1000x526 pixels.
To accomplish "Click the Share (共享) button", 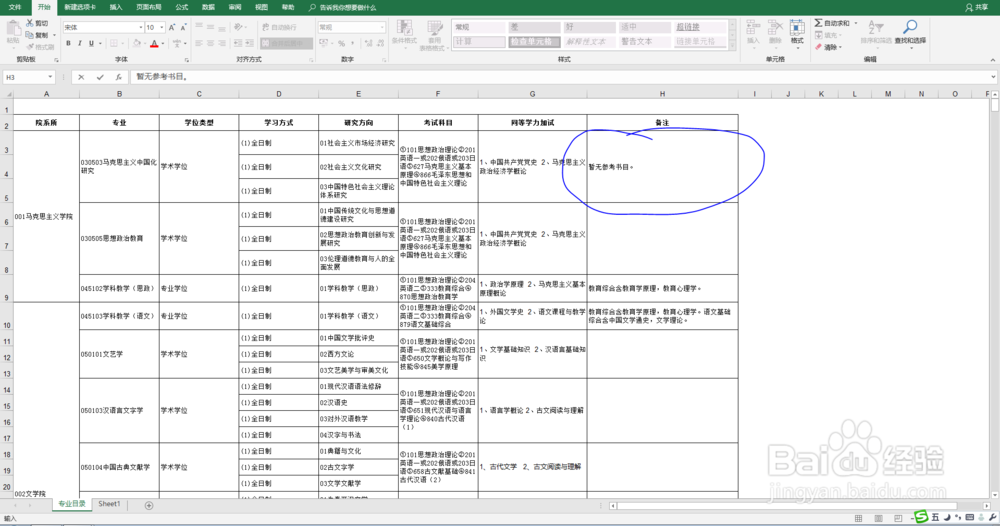I will (976, 7).
